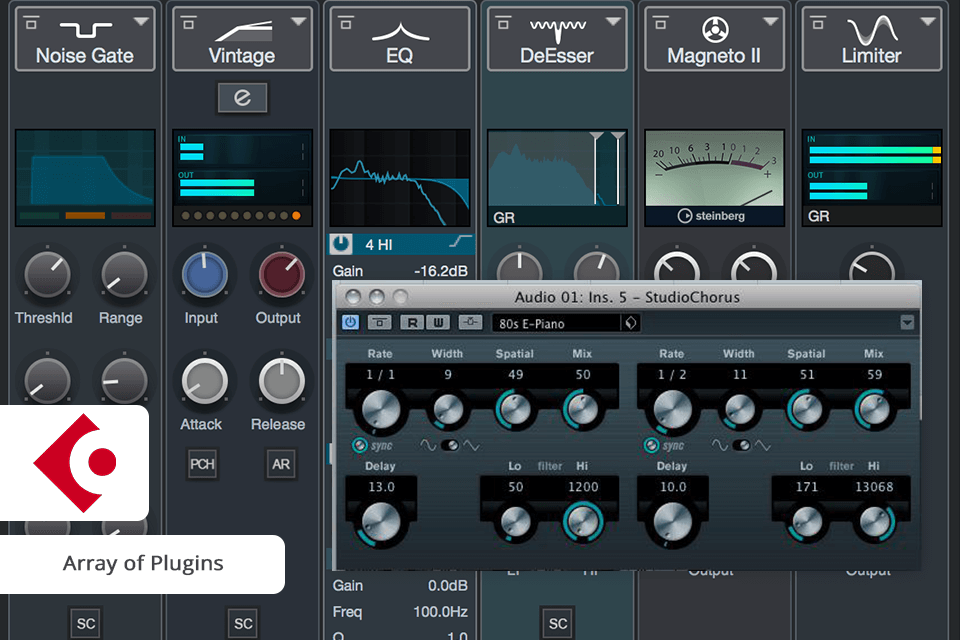Open the StudioChorus functions menu arrow

pyautogui.click(x=907, y=322)
